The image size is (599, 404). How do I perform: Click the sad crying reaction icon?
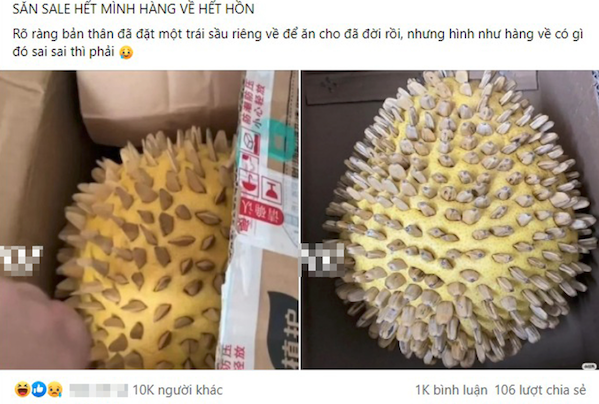[x=55, y=389]
